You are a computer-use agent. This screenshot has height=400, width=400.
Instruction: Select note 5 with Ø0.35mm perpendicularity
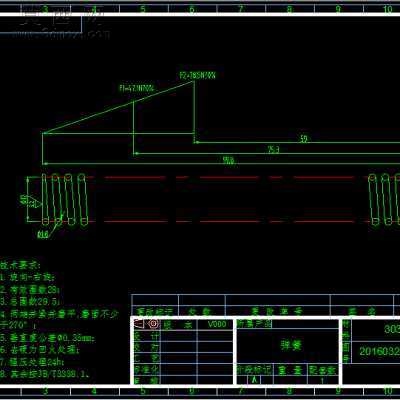pos(48,338)
